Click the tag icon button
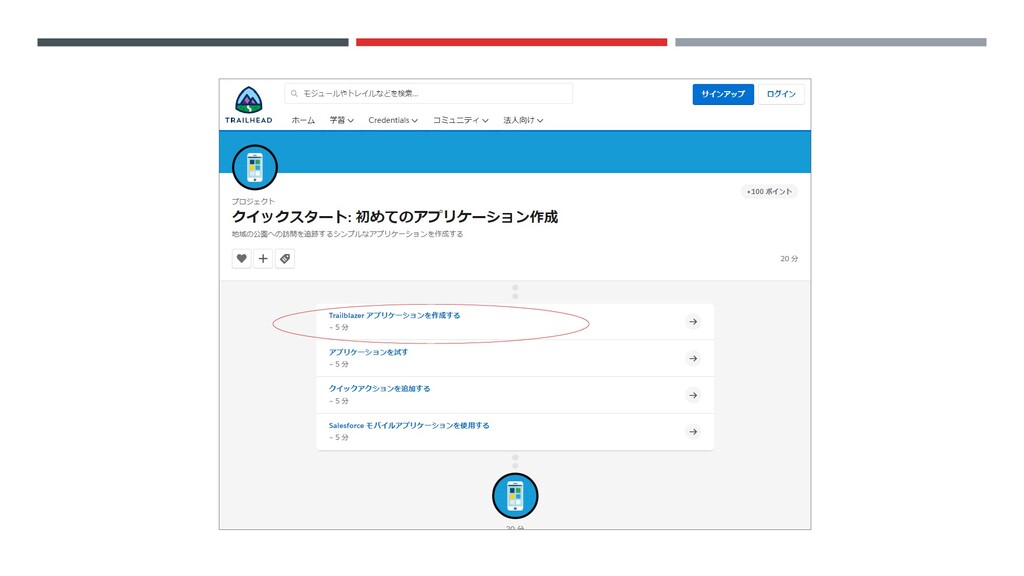The width and height of the screenshot is (1024, 576). coord(285,259)
